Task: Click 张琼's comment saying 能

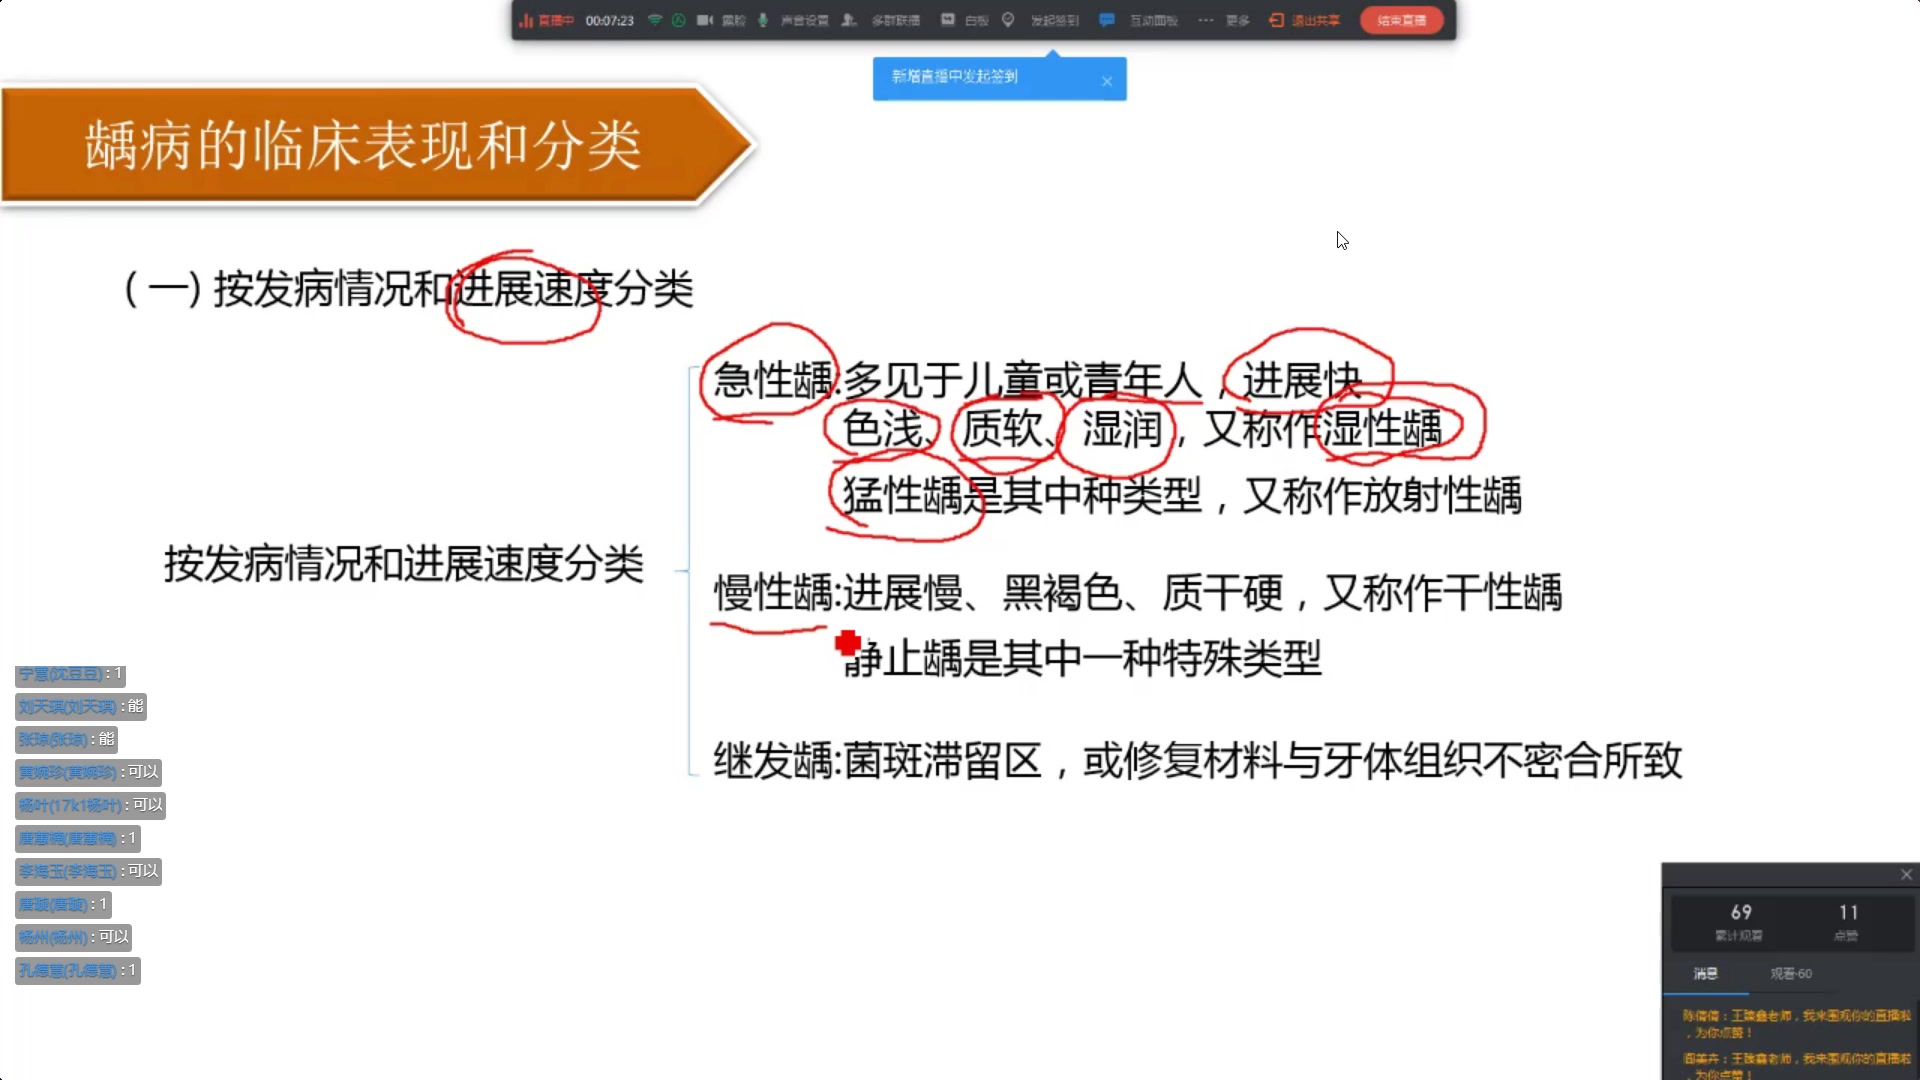Action: click(x=67, y=740)
